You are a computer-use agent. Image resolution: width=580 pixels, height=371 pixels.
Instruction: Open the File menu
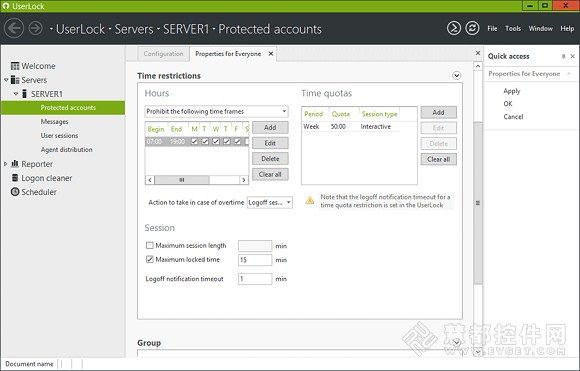pyautogui.click(x=492, y=28)
